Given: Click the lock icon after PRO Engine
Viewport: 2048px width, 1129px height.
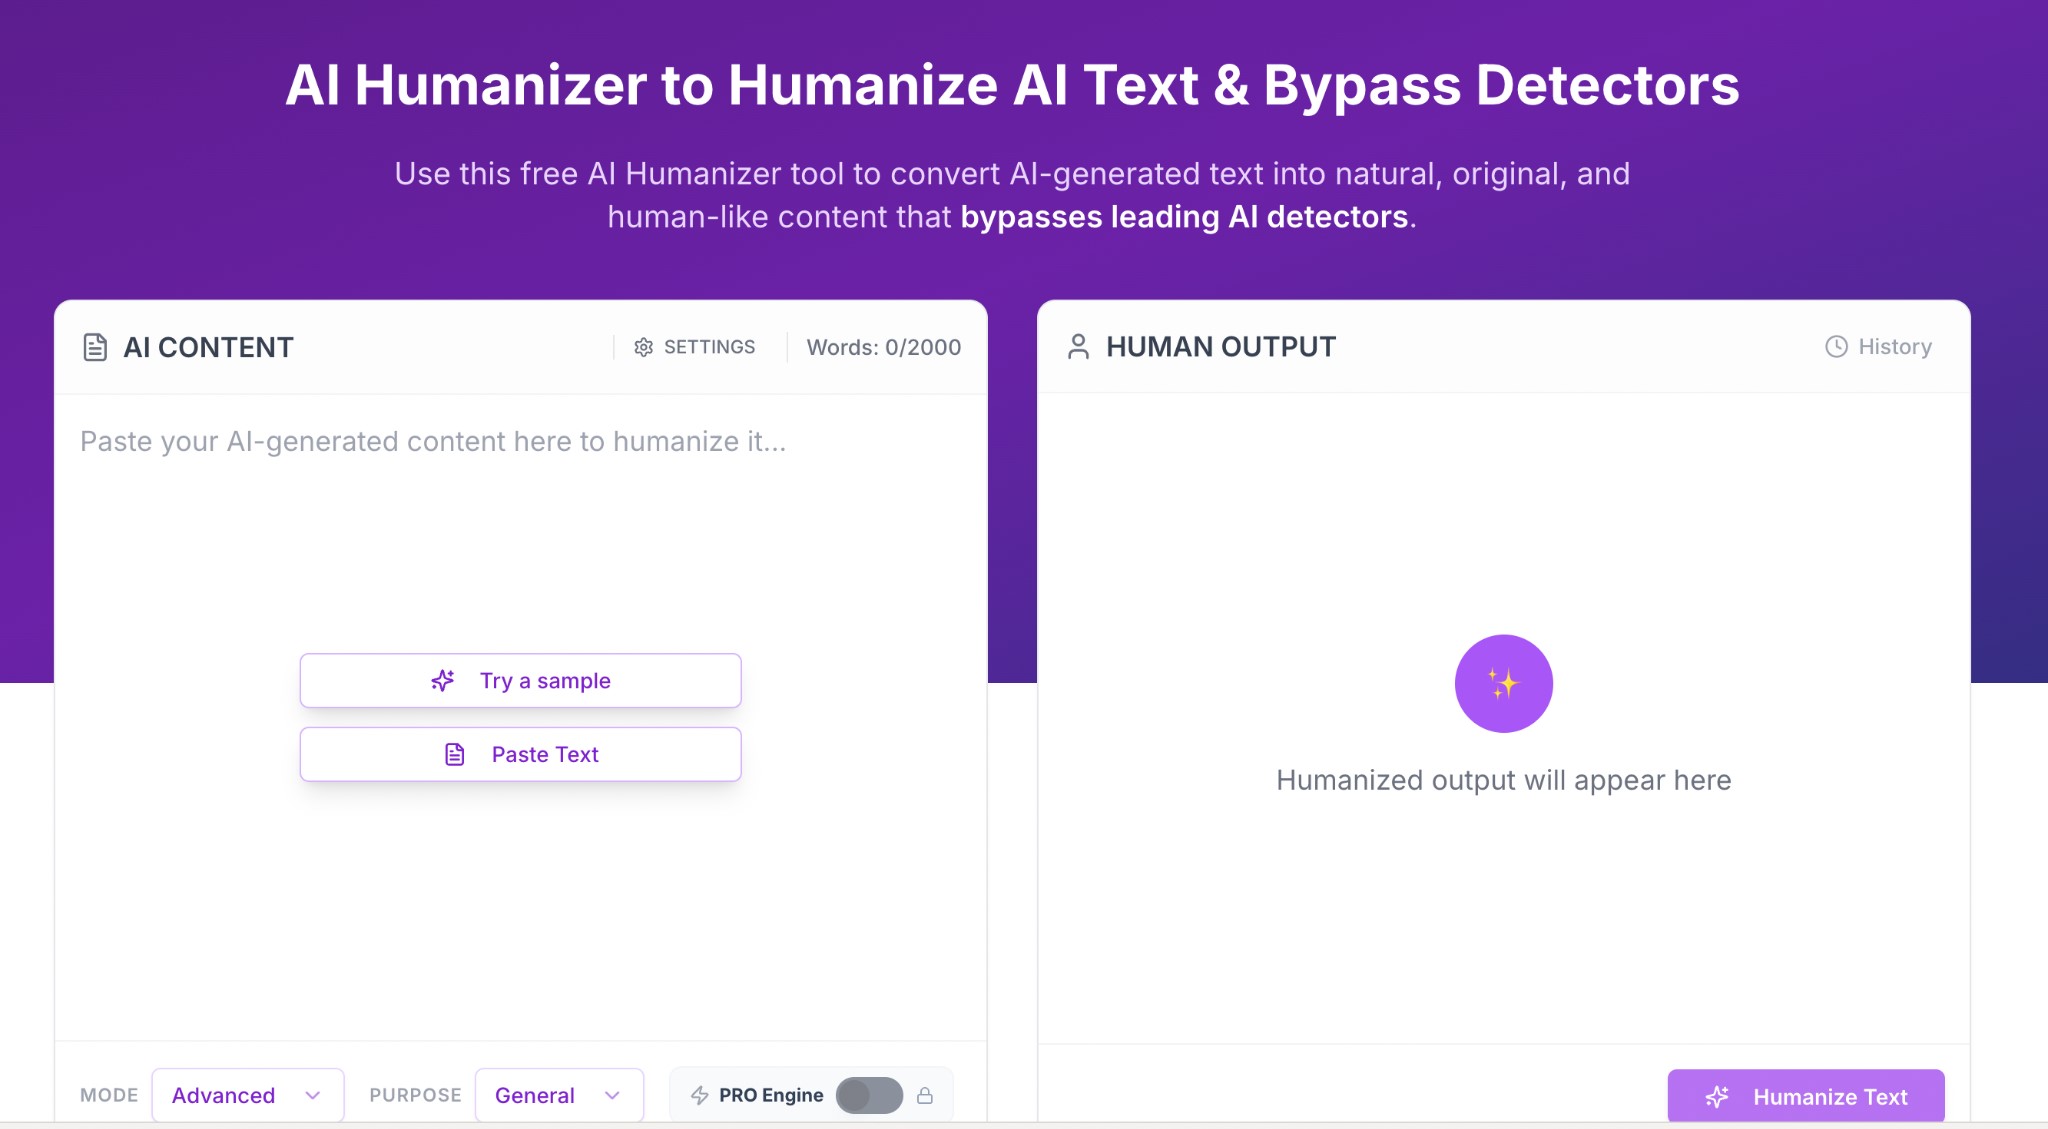Looking at the screenshot, I should 925,1095.
